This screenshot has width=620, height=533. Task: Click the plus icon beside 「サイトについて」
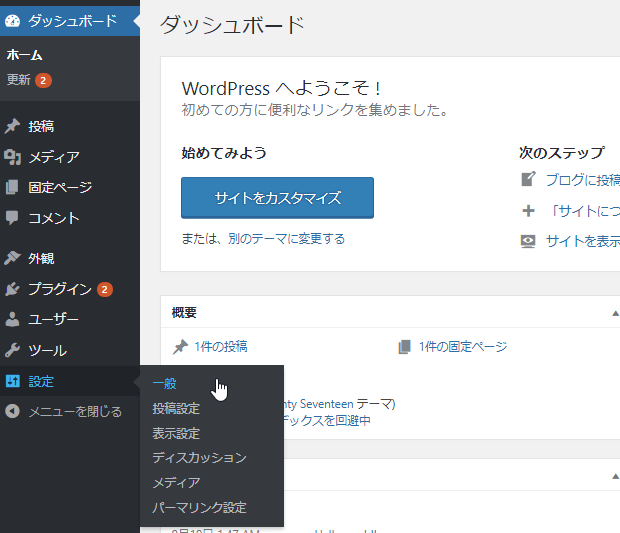[528, 211]
